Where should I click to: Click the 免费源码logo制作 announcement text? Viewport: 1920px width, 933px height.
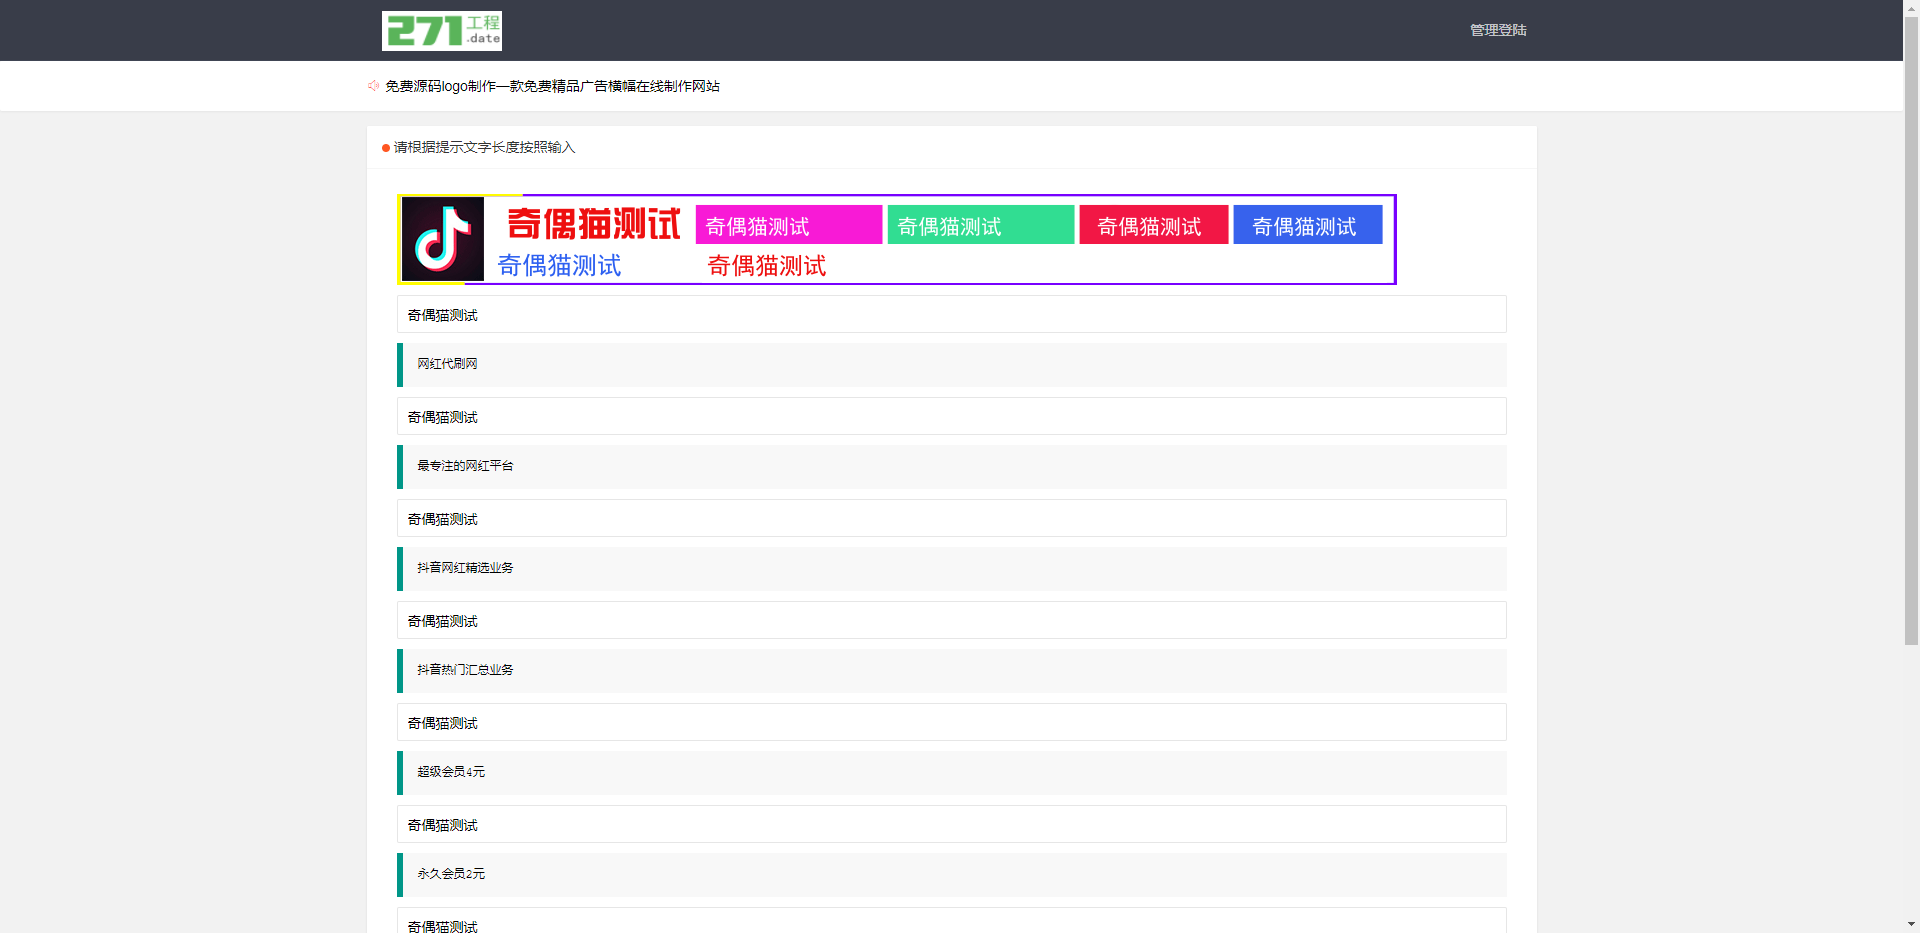tap(552, 86)
